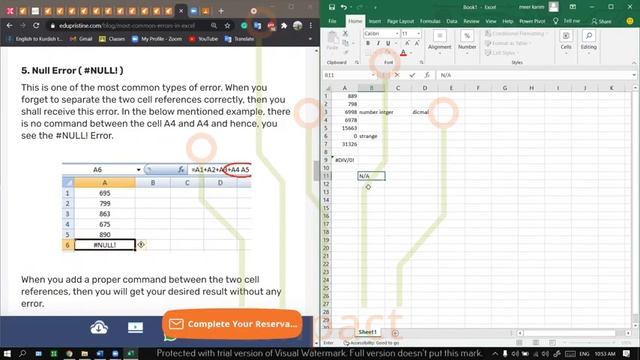
Task: Open the Gmail bookmark
Action: click(x=81, y=39)
